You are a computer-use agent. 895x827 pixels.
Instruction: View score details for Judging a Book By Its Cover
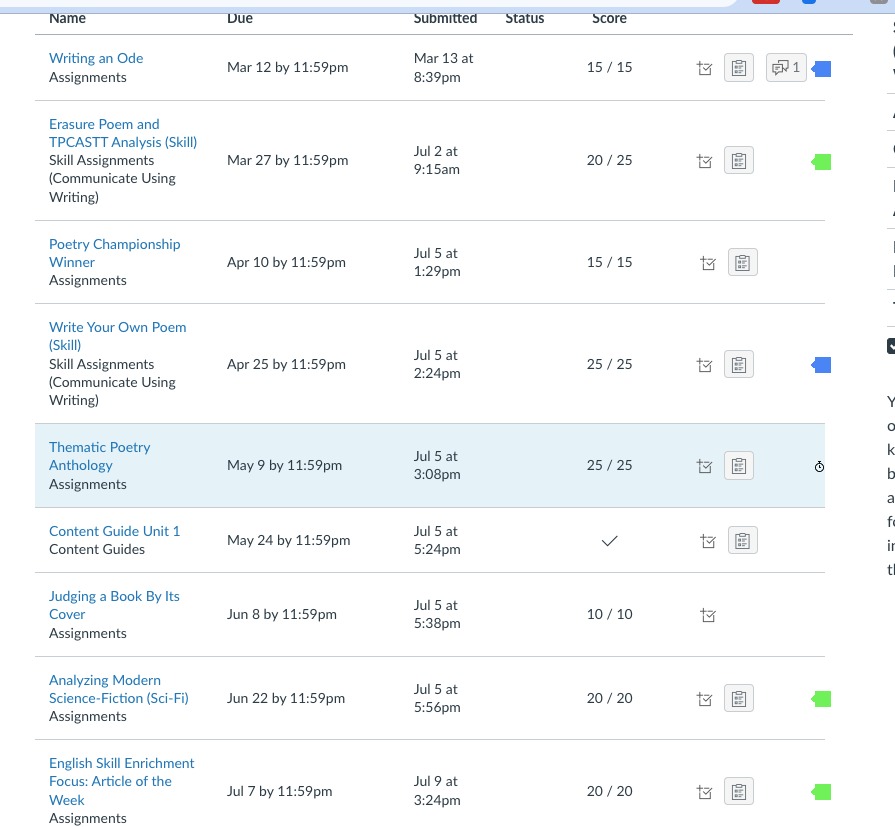point(708,615)
